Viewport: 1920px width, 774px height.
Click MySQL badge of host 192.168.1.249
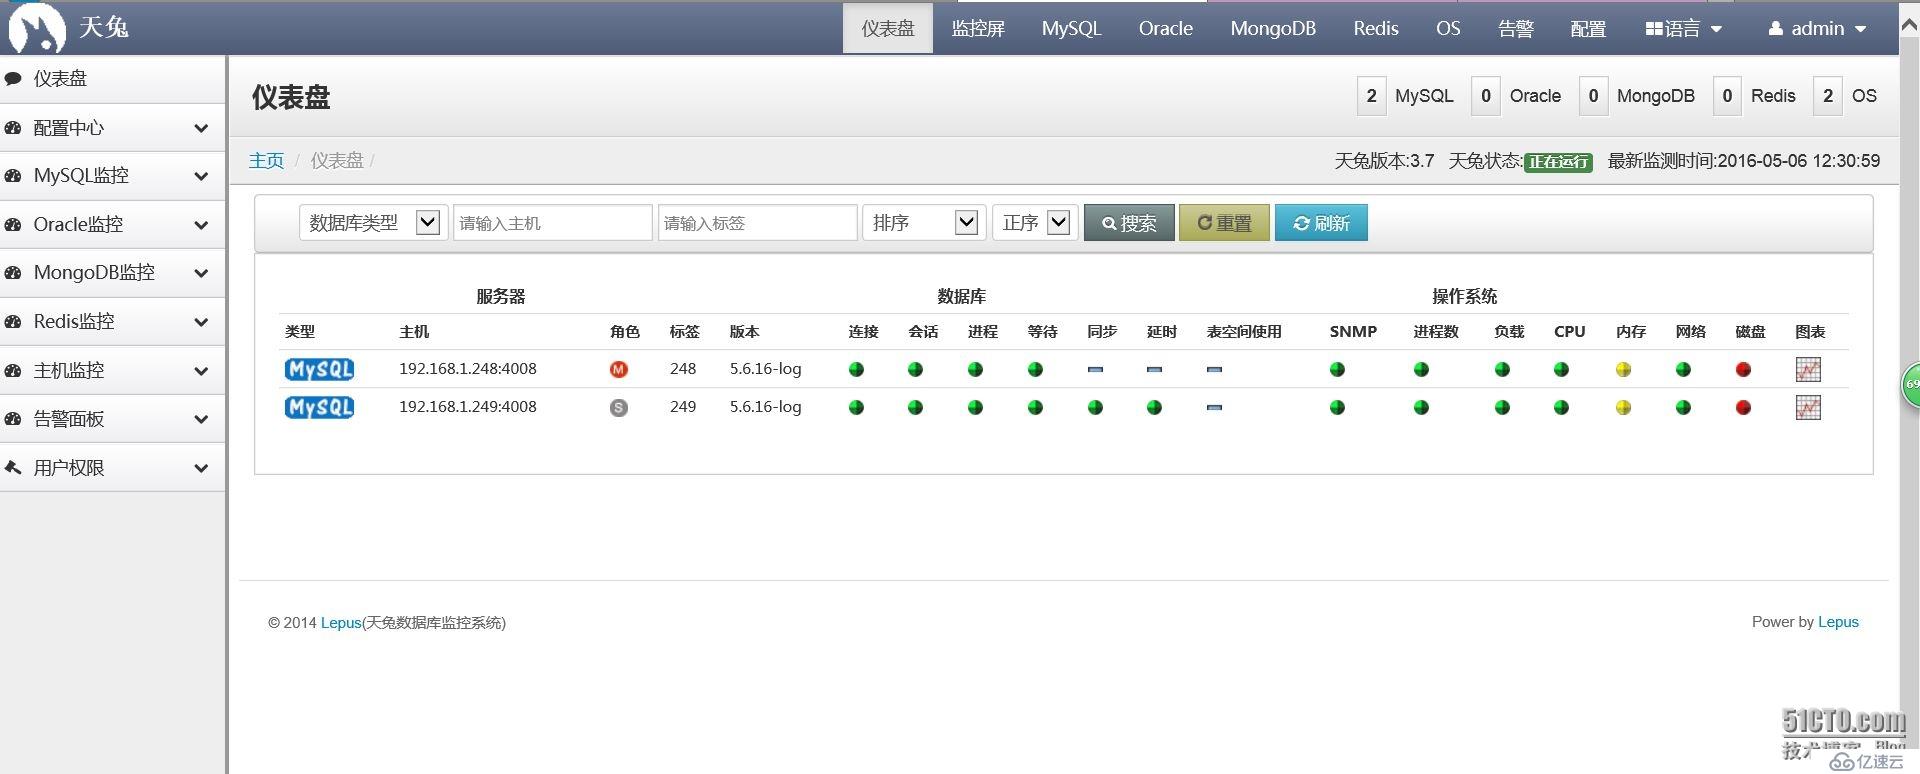pos(319,407)
